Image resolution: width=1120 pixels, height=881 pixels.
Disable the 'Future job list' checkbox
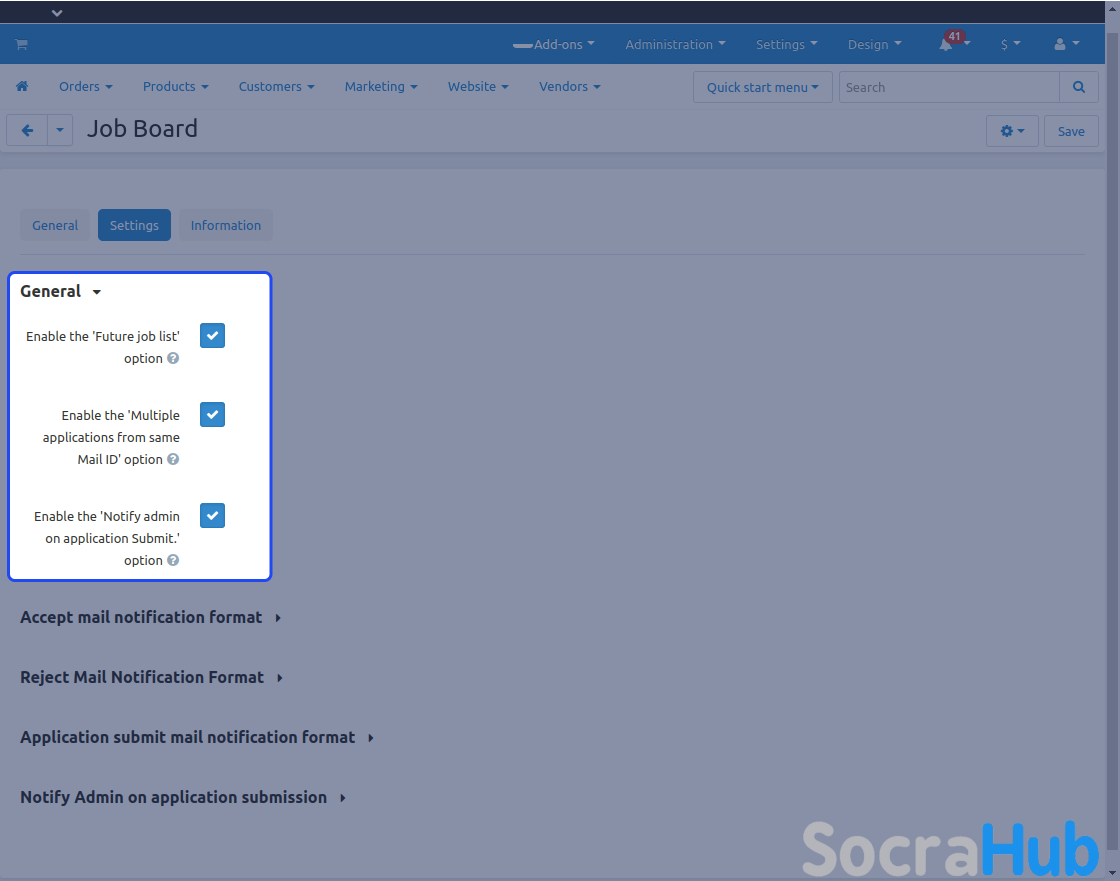(212, 336)
